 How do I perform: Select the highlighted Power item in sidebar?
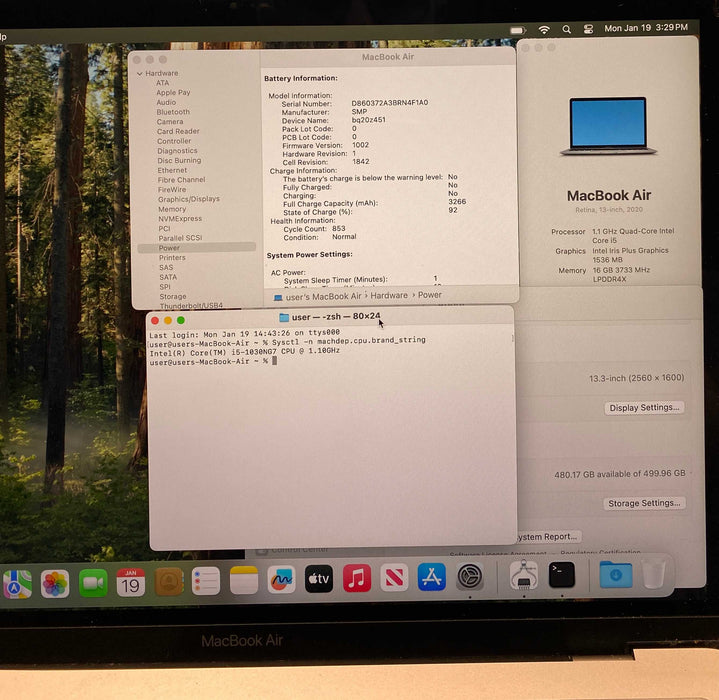click(x=197, y=248)
